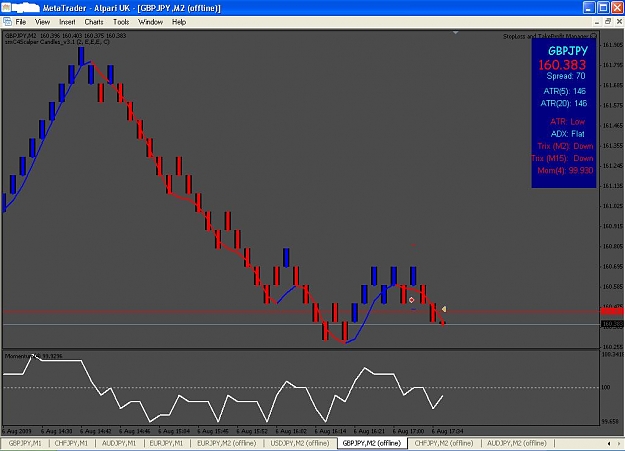Switch to AUDJPY,M1 chart tab
The image size is (625, 451).
click(x=119, y=443)
